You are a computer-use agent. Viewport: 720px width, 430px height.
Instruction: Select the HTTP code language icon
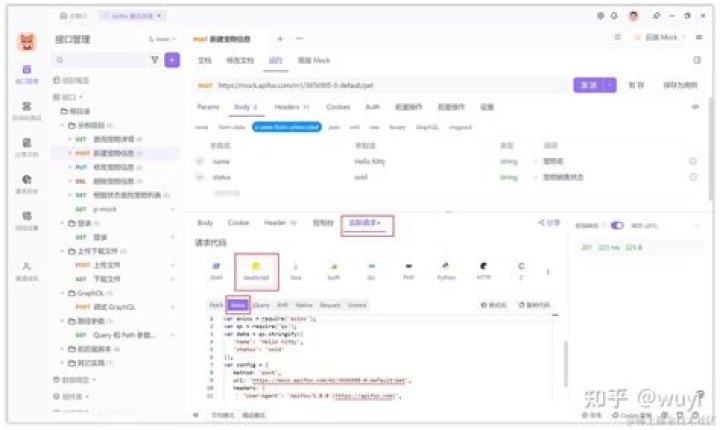pos(484,271)
